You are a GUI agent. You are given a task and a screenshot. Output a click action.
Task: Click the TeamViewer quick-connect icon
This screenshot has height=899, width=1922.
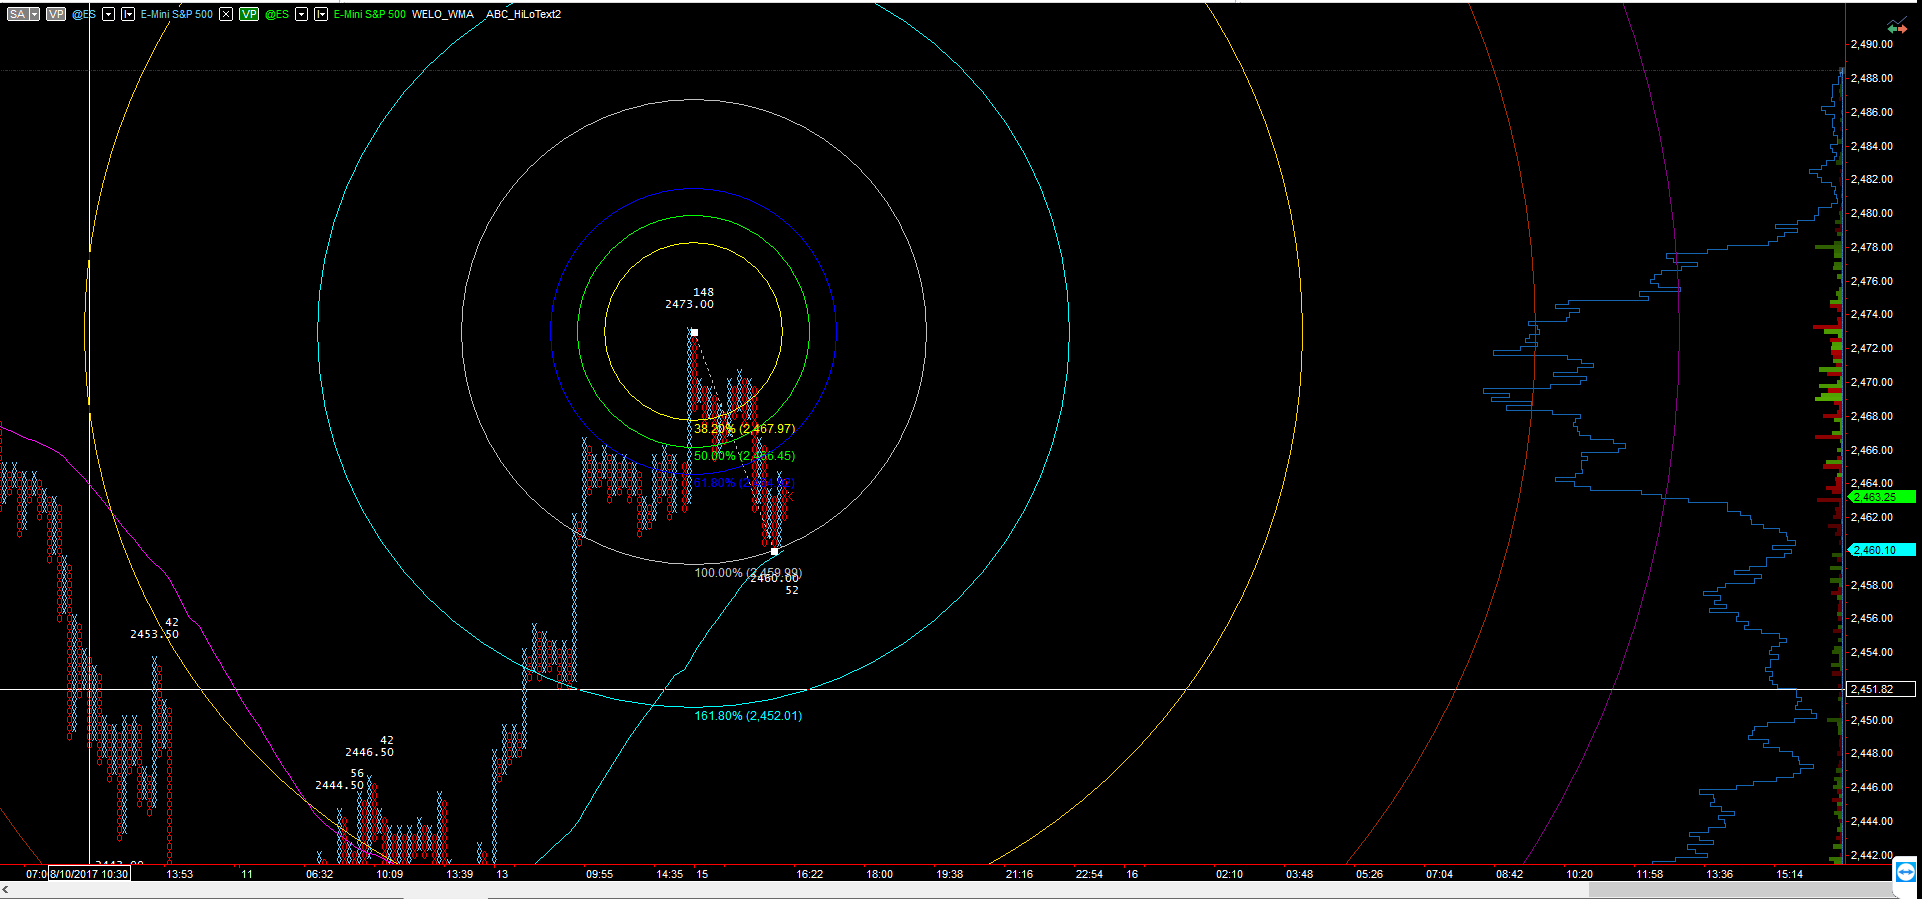click(1907, 872)
